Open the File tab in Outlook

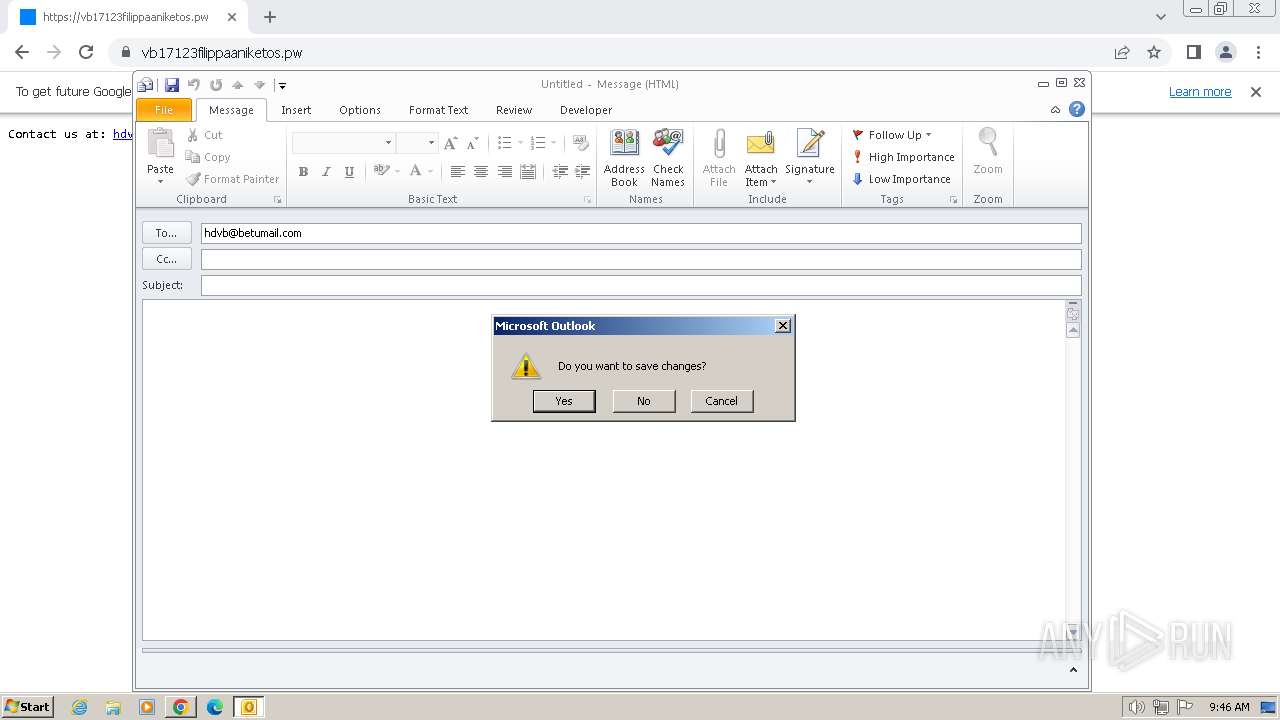pos(164,110)
